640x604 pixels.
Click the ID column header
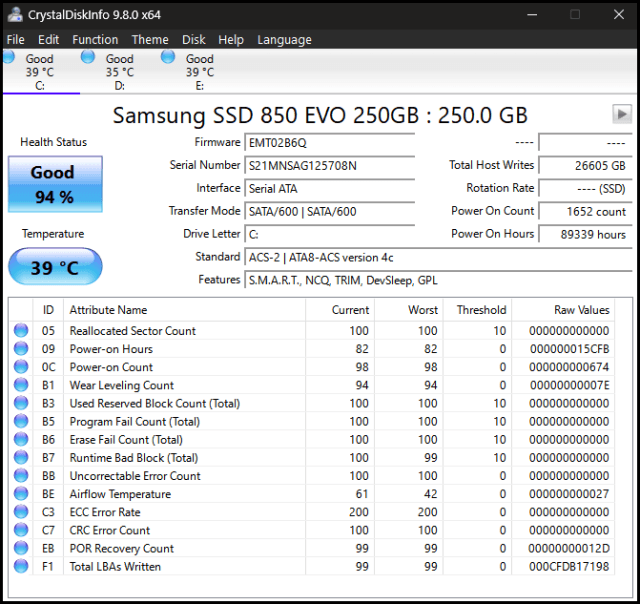click(48, 310)
